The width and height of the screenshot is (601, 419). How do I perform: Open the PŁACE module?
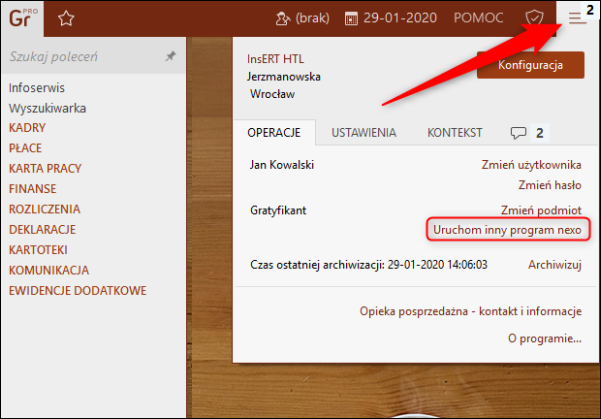[x=25, y=148]
